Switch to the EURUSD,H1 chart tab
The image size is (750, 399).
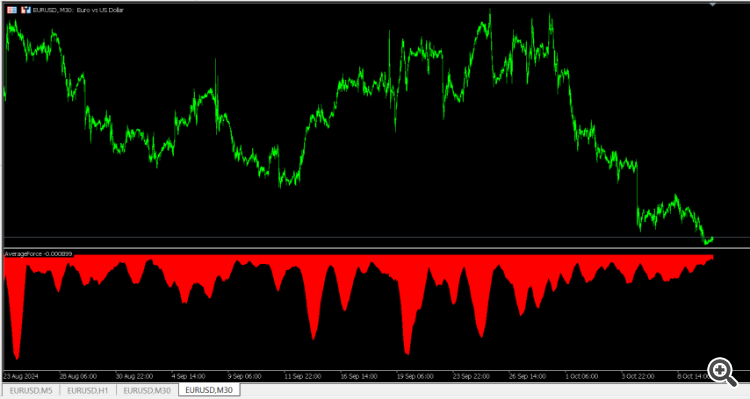[x=88, y=390]
